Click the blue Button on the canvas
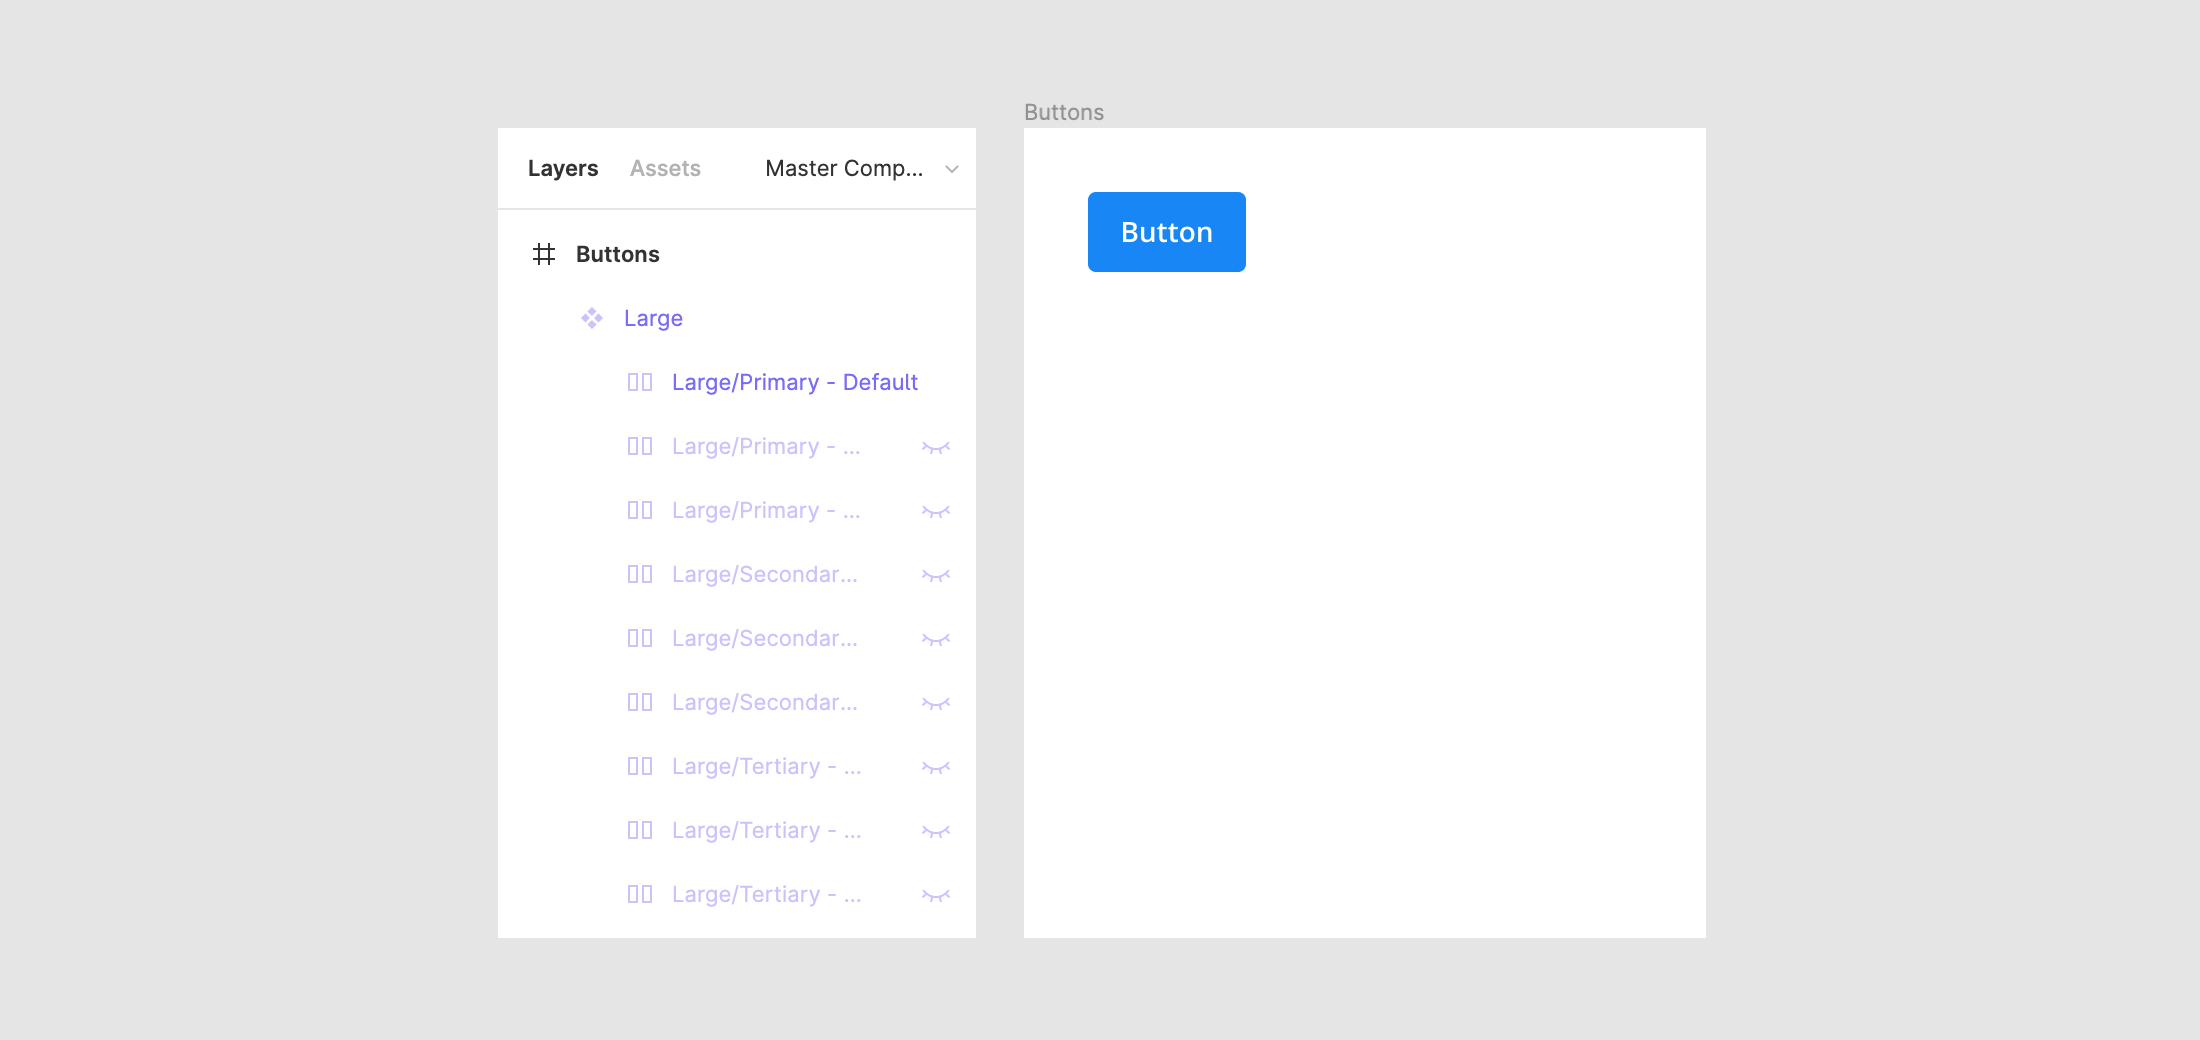The image size is (2200, 1040). point(1167,232)
